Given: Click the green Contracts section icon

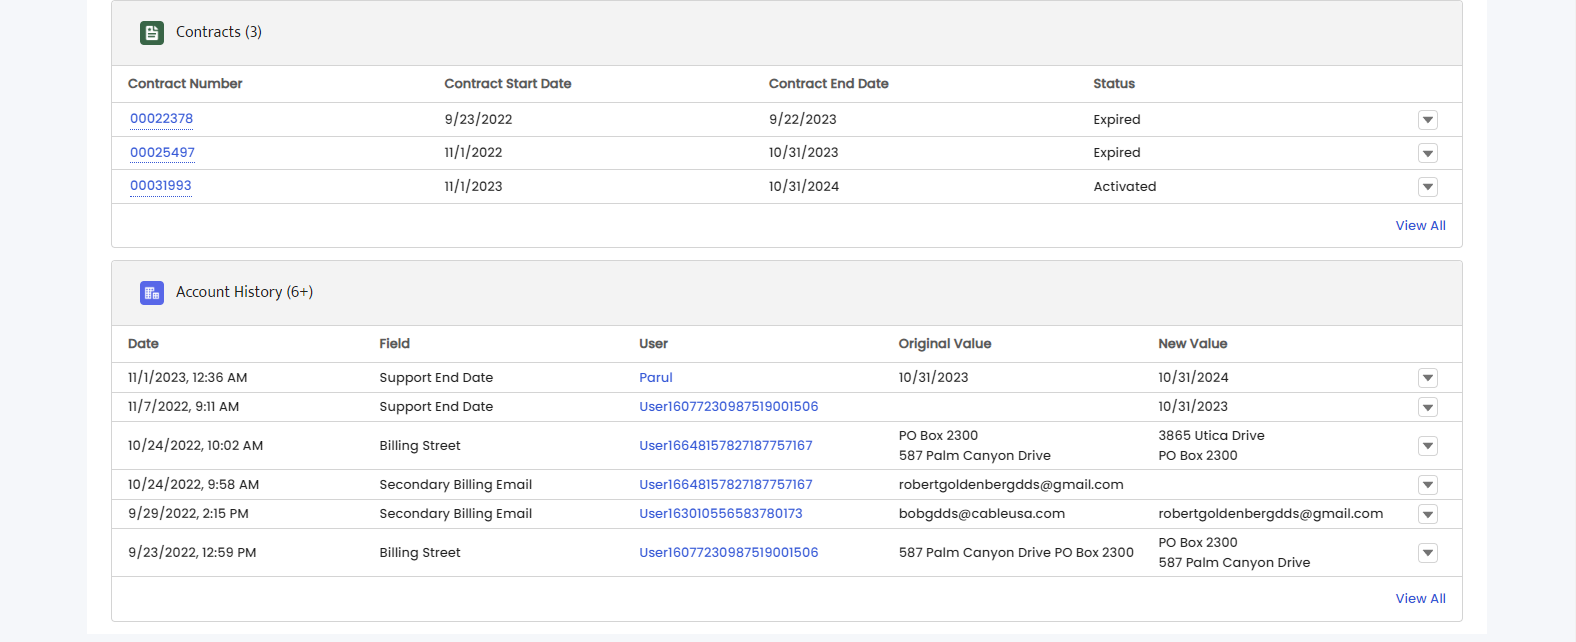Looking at the screenshot, I should tap(152, 33).
